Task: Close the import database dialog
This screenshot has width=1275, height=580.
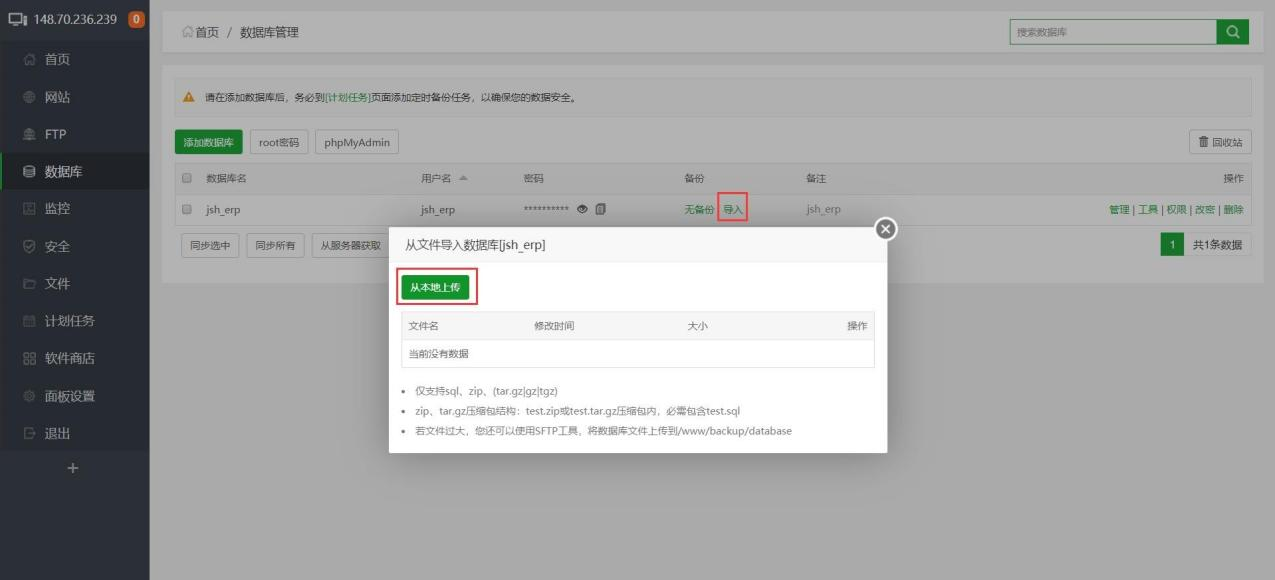Action: [x=885, y=229]
